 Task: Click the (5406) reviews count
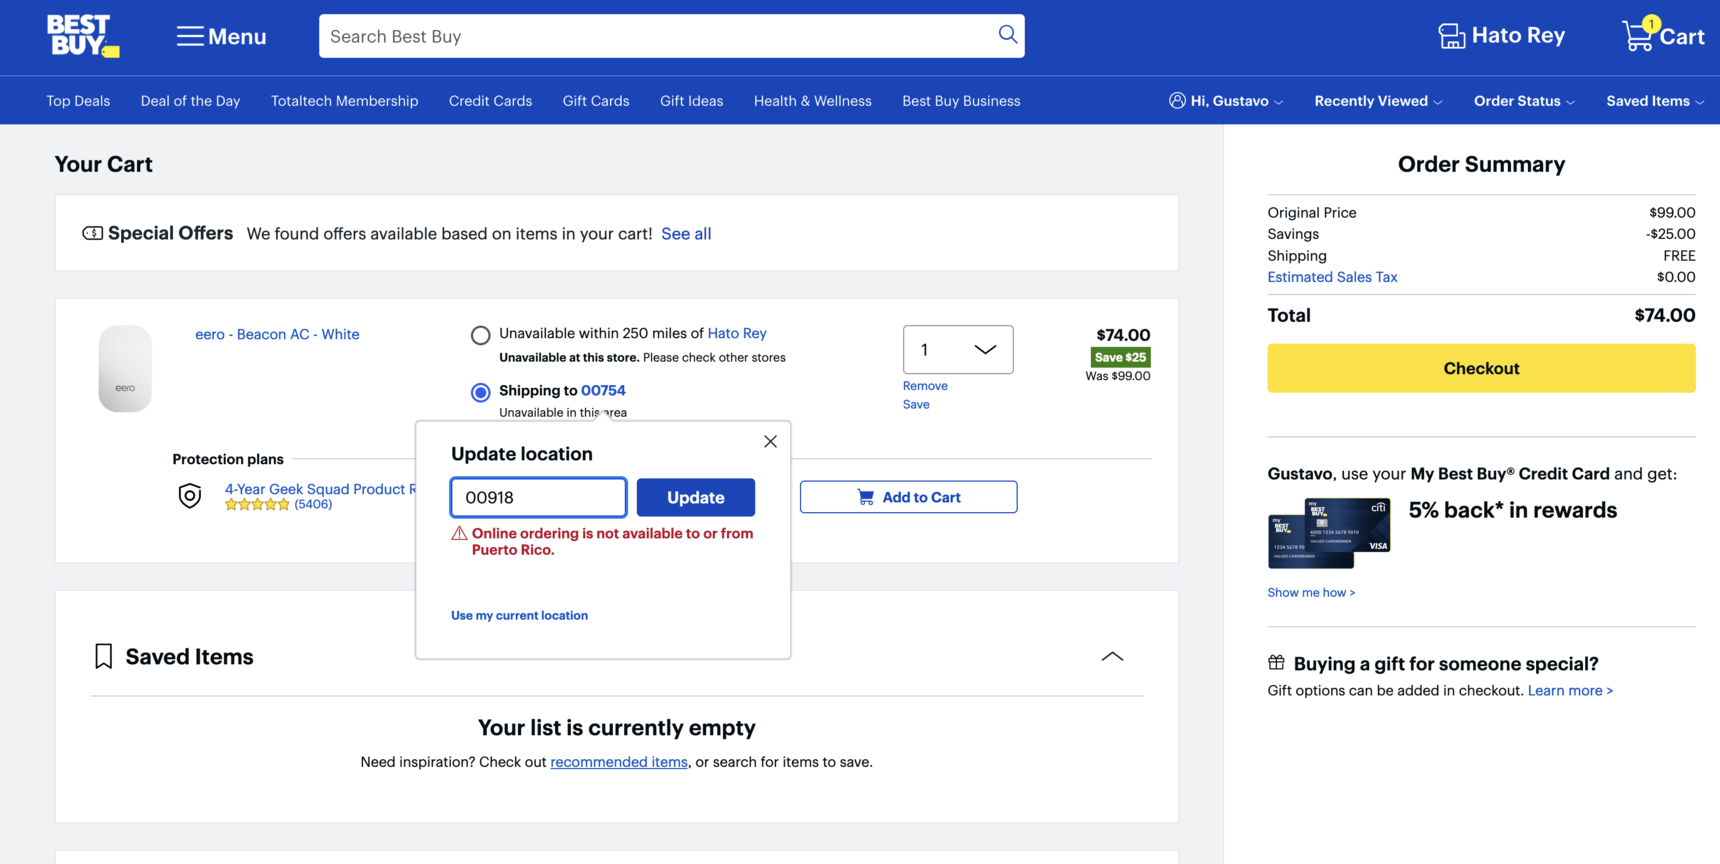(x=313, y=504)
